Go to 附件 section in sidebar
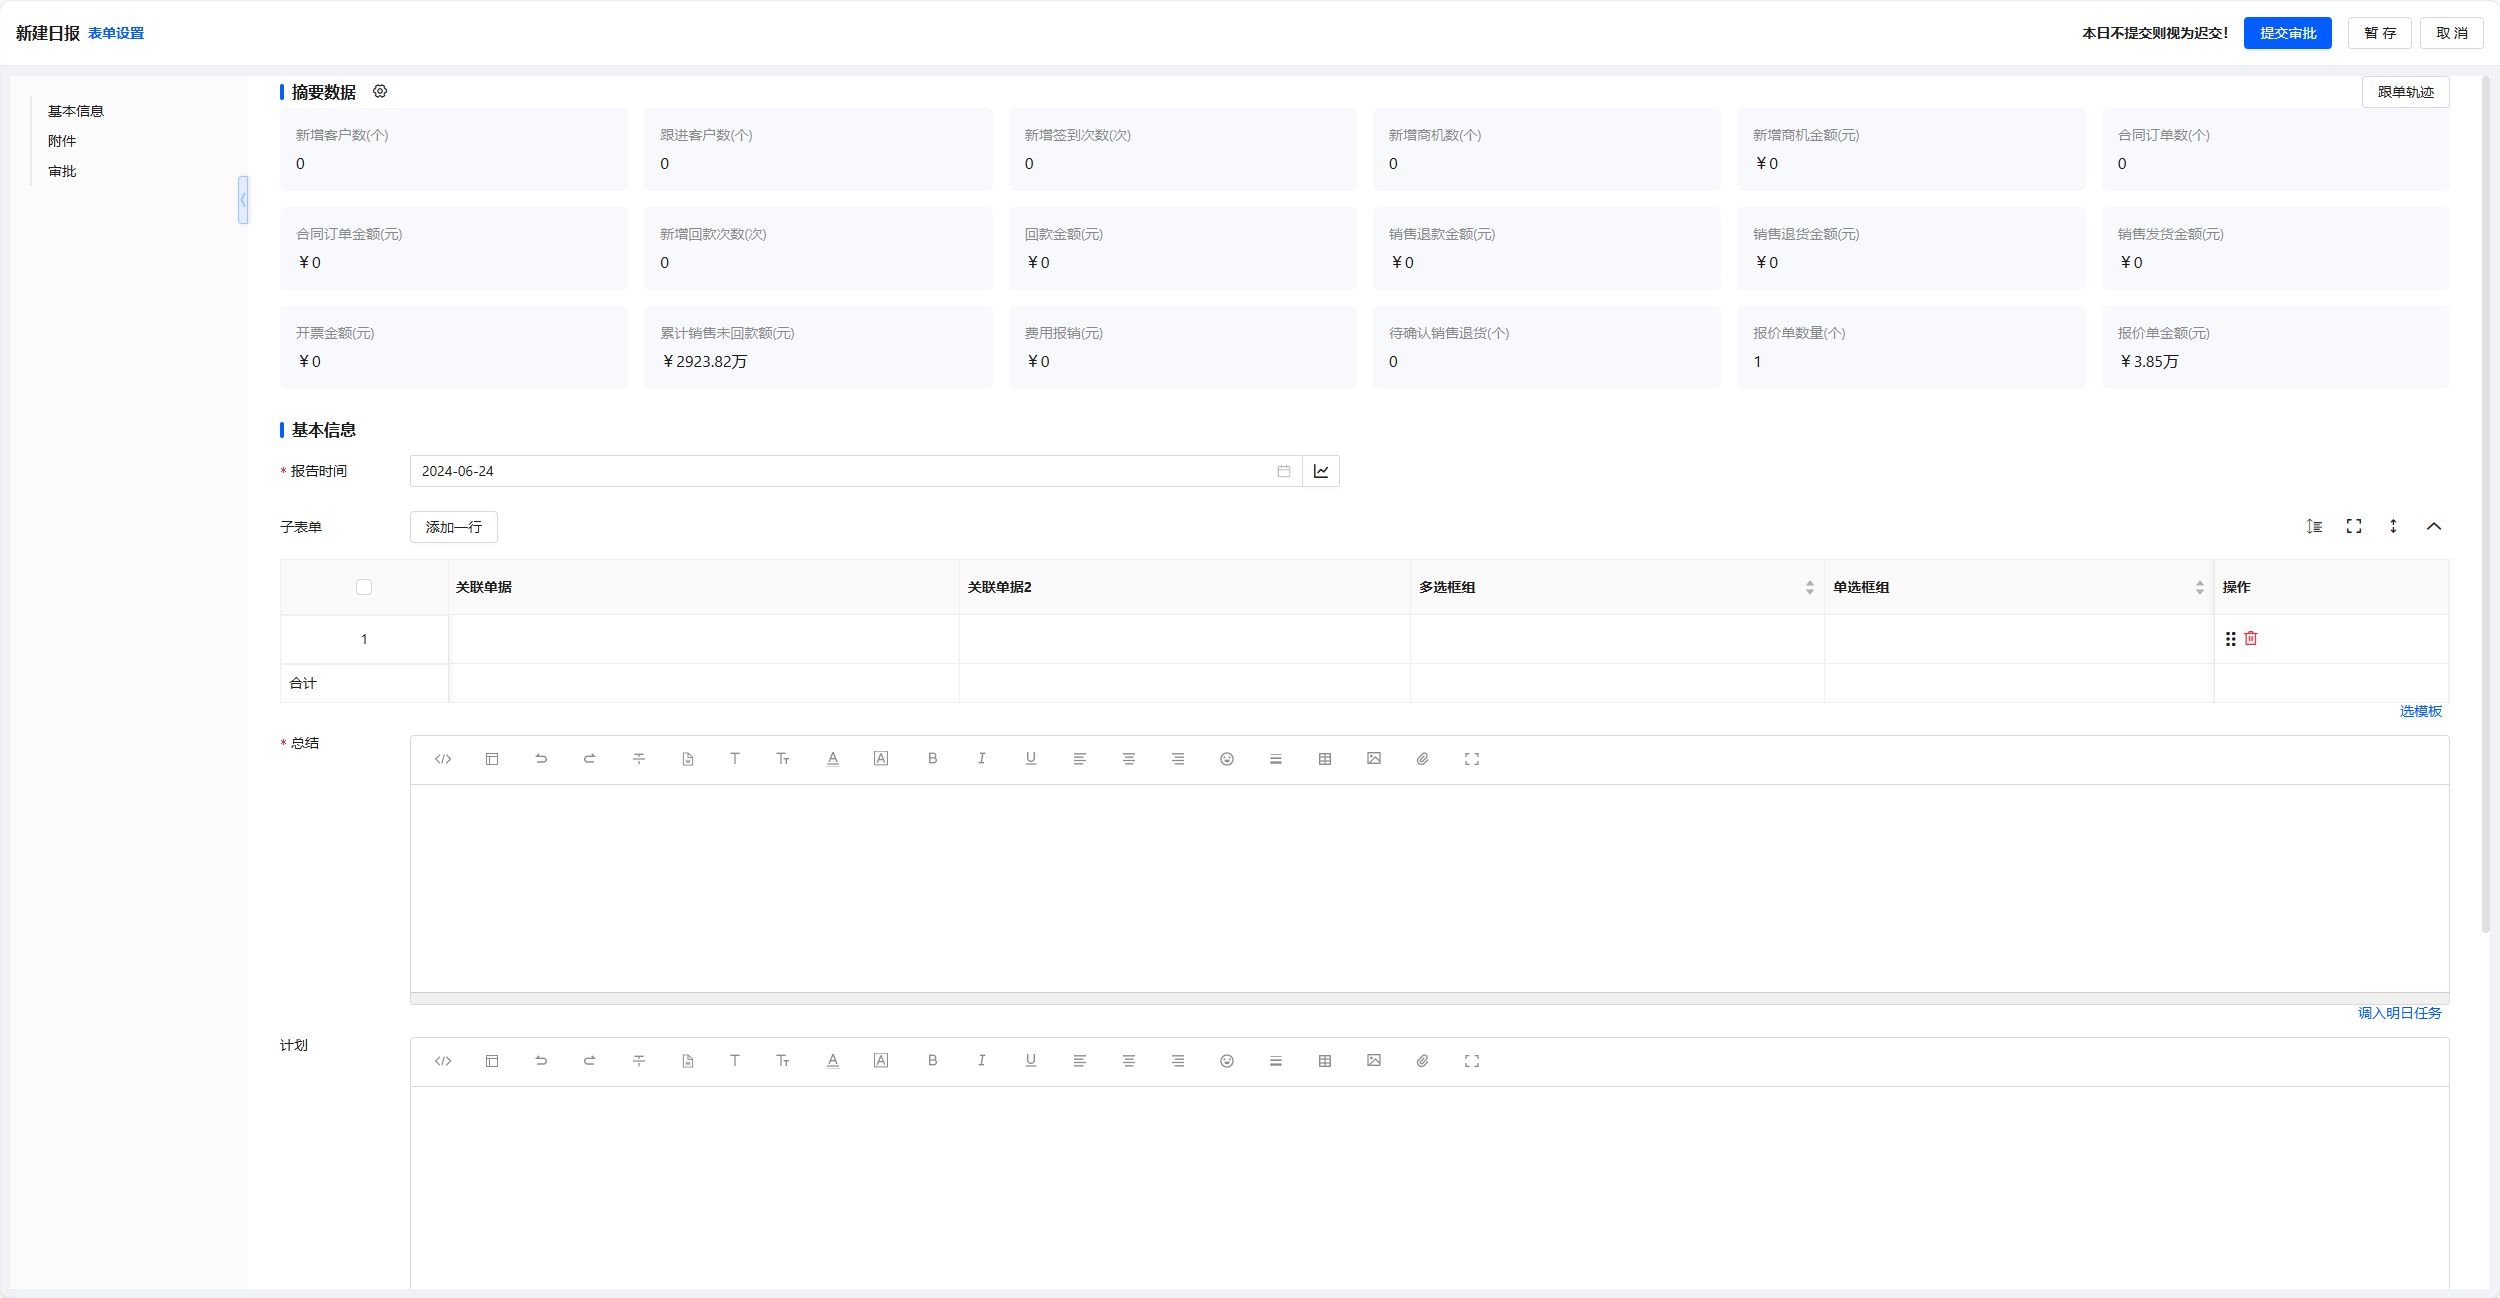The height and width of the screenshot is (1298, 2500). pyautogui.click(x=62, y=141)
